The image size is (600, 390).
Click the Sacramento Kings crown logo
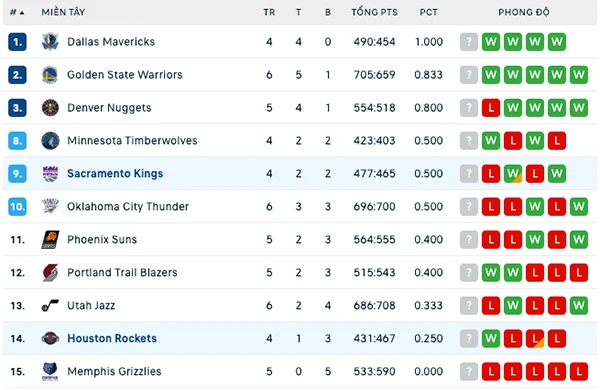click(x=50, y=173)
